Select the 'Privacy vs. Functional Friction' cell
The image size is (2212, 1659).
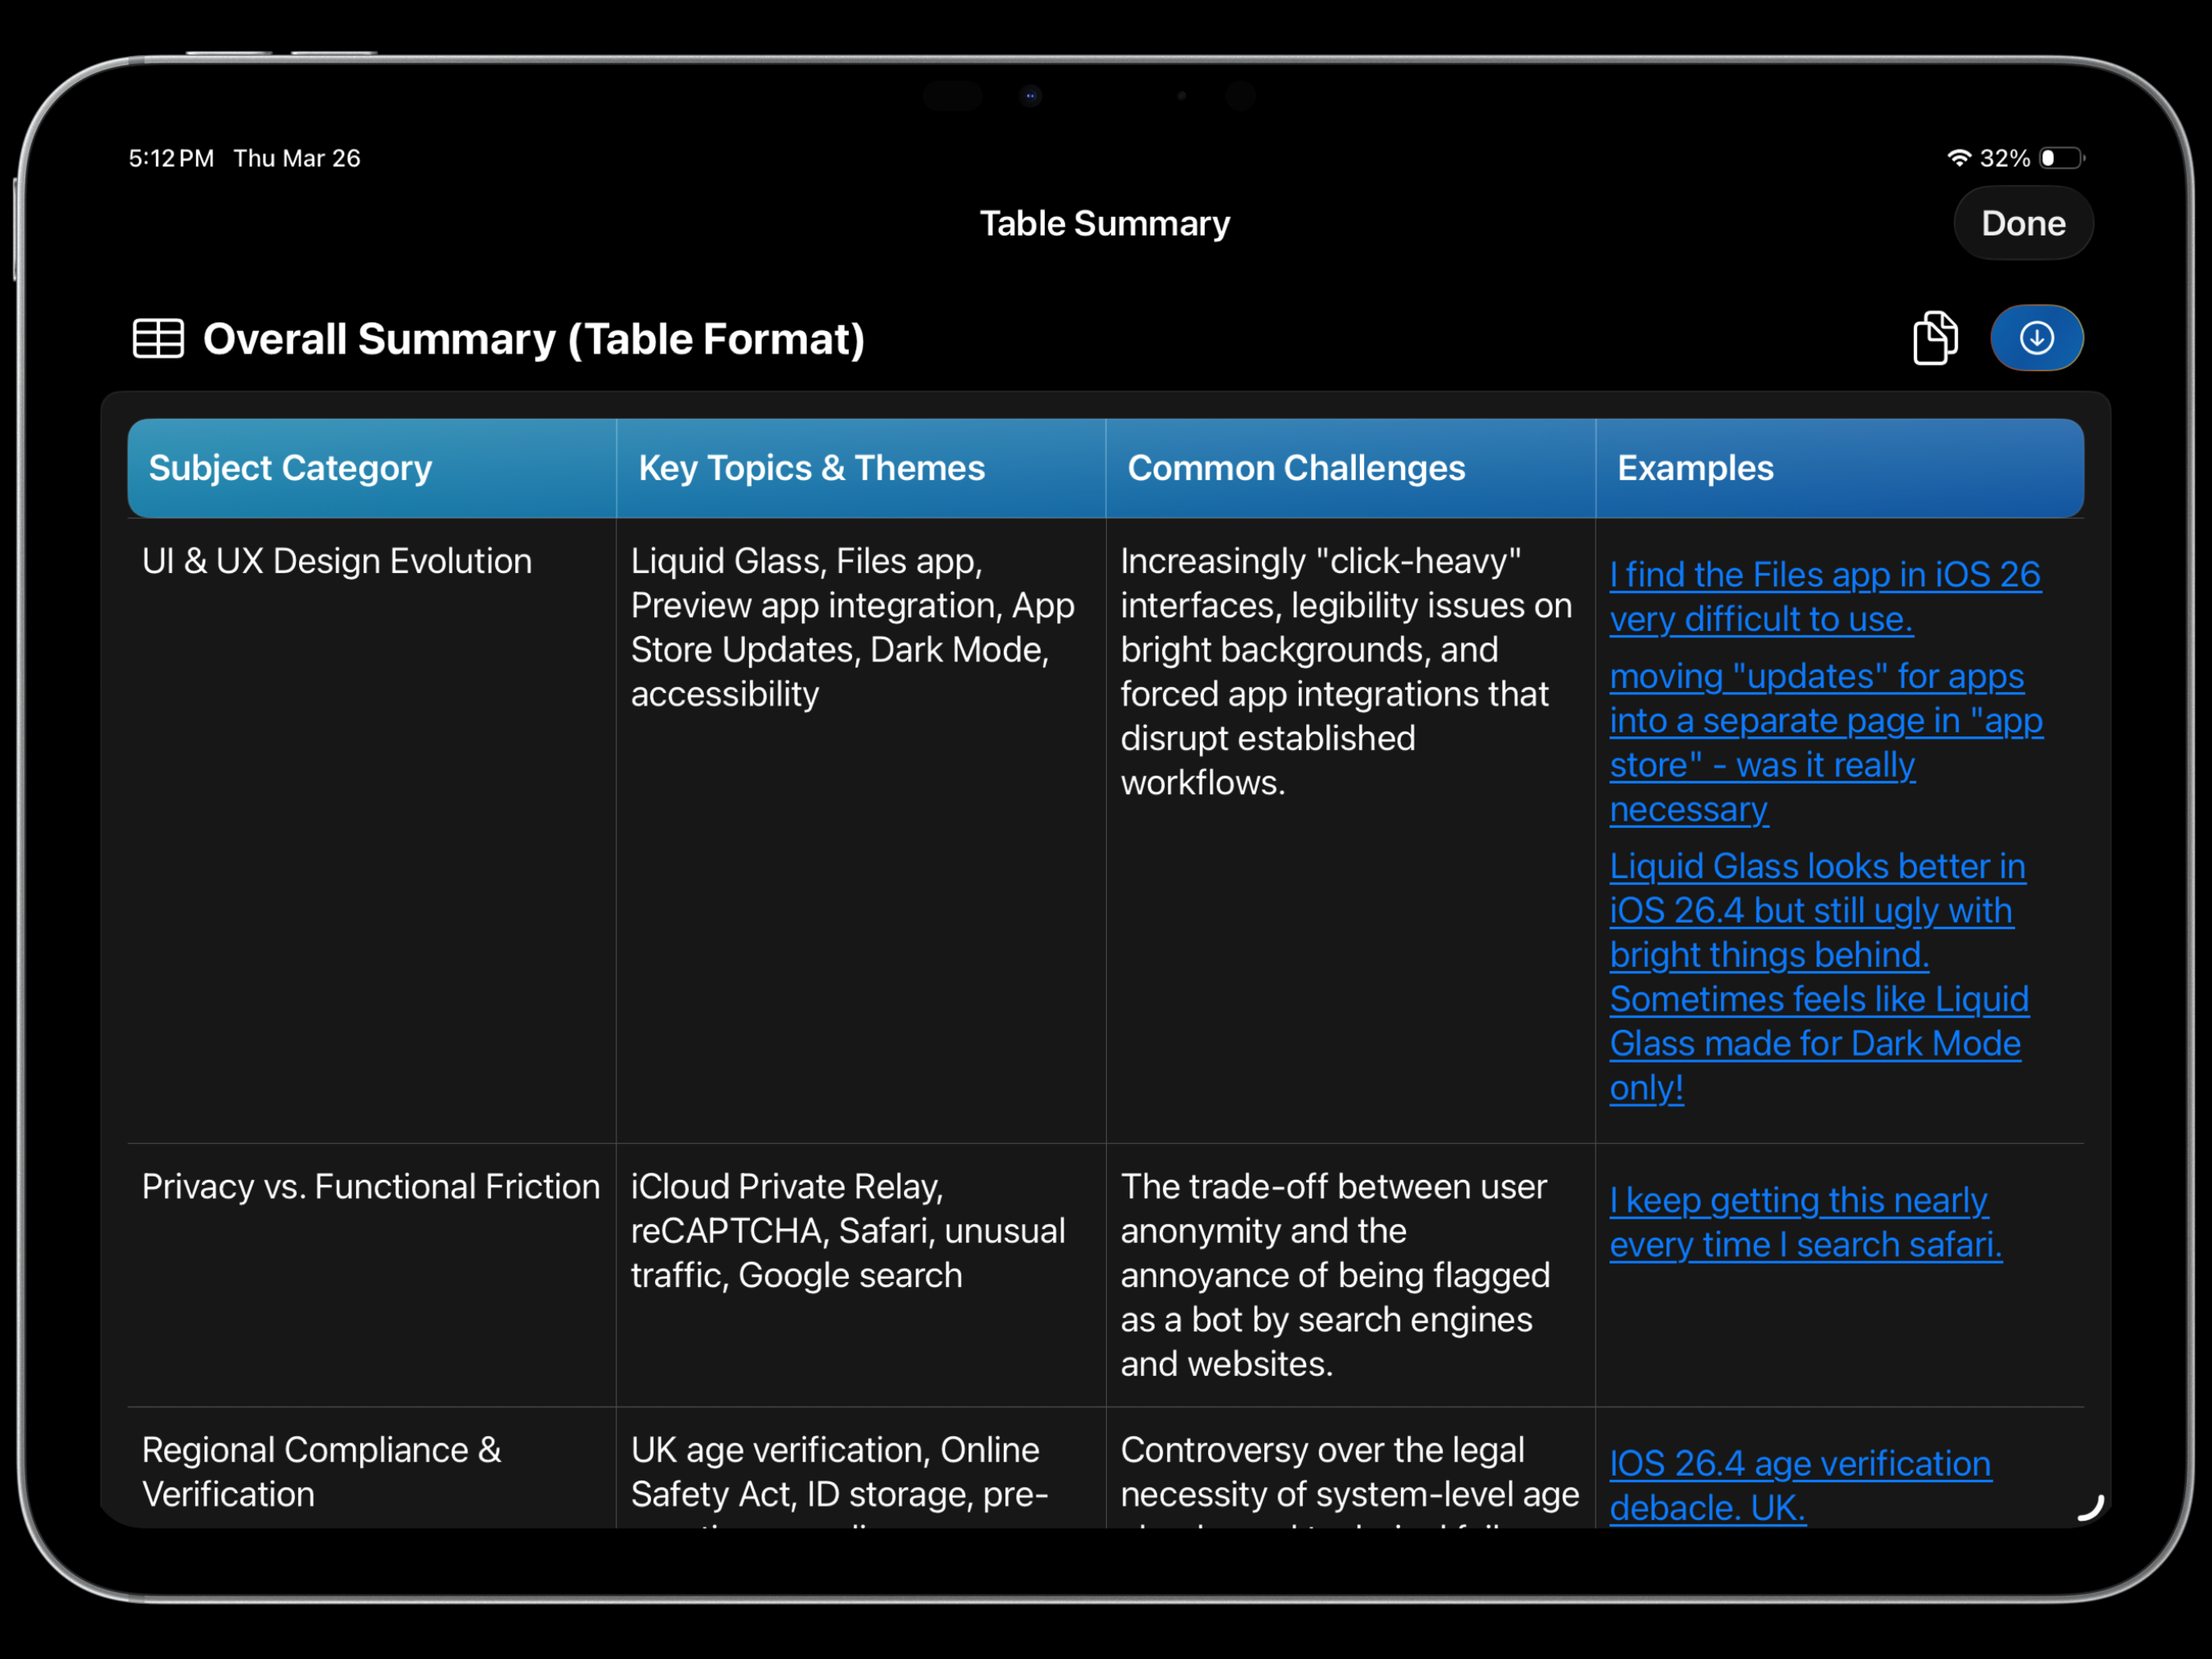372,1275
